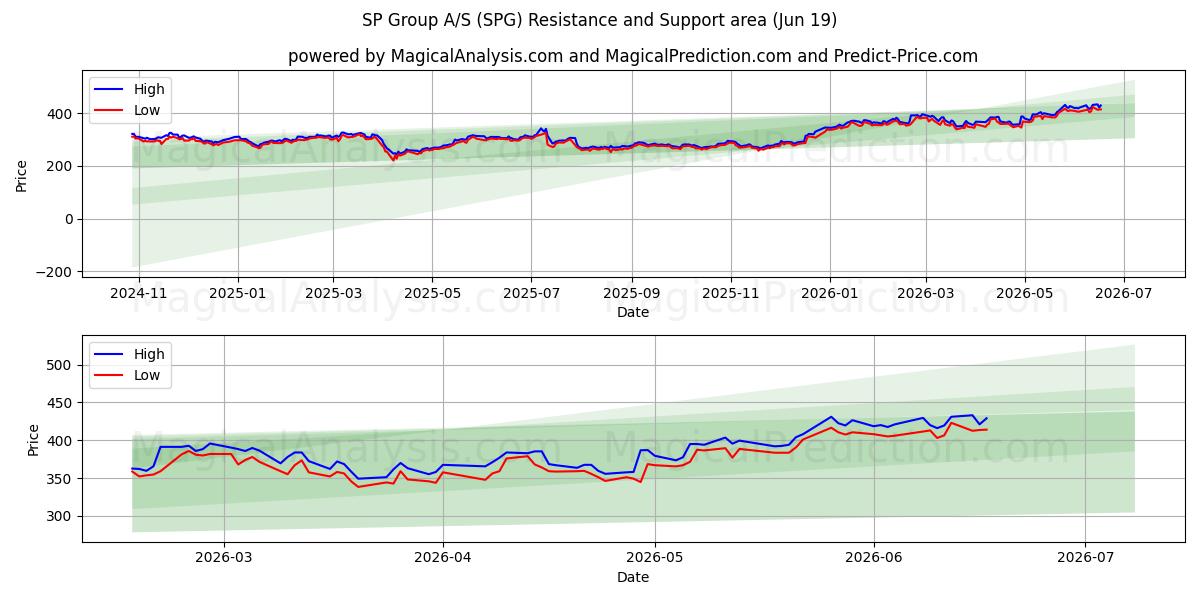This screenshot has height=600, width=1200.
Task: Click the '2025-01' x-axis label on the top chart
Action: point(237,295)
